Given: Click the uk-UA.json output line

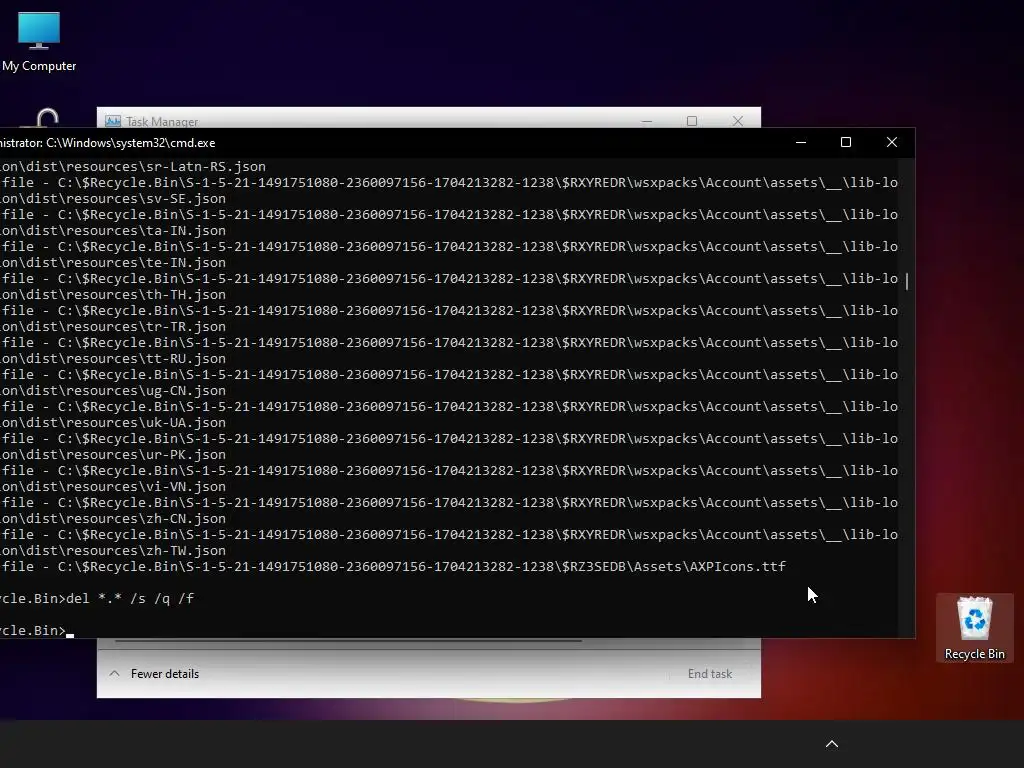Looking at the screenshot, I should tap(113, 423).
